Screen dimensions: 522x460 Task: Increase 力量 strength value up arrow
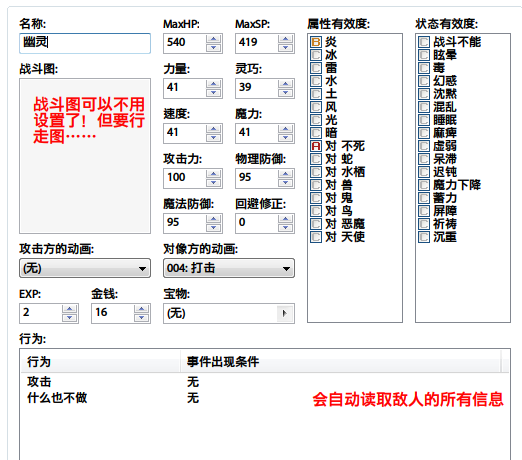point(213,84)
